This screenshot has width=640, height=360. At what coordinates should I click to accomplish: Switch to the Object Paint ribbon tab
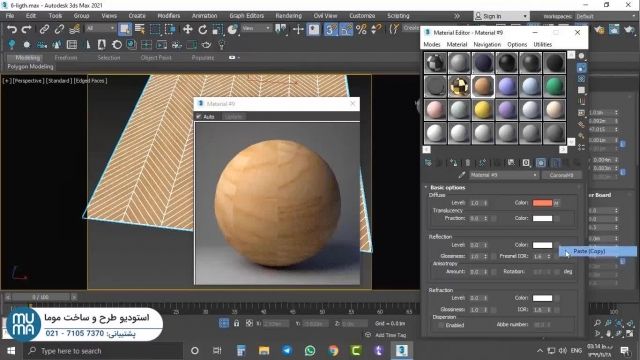coord(156,58)
